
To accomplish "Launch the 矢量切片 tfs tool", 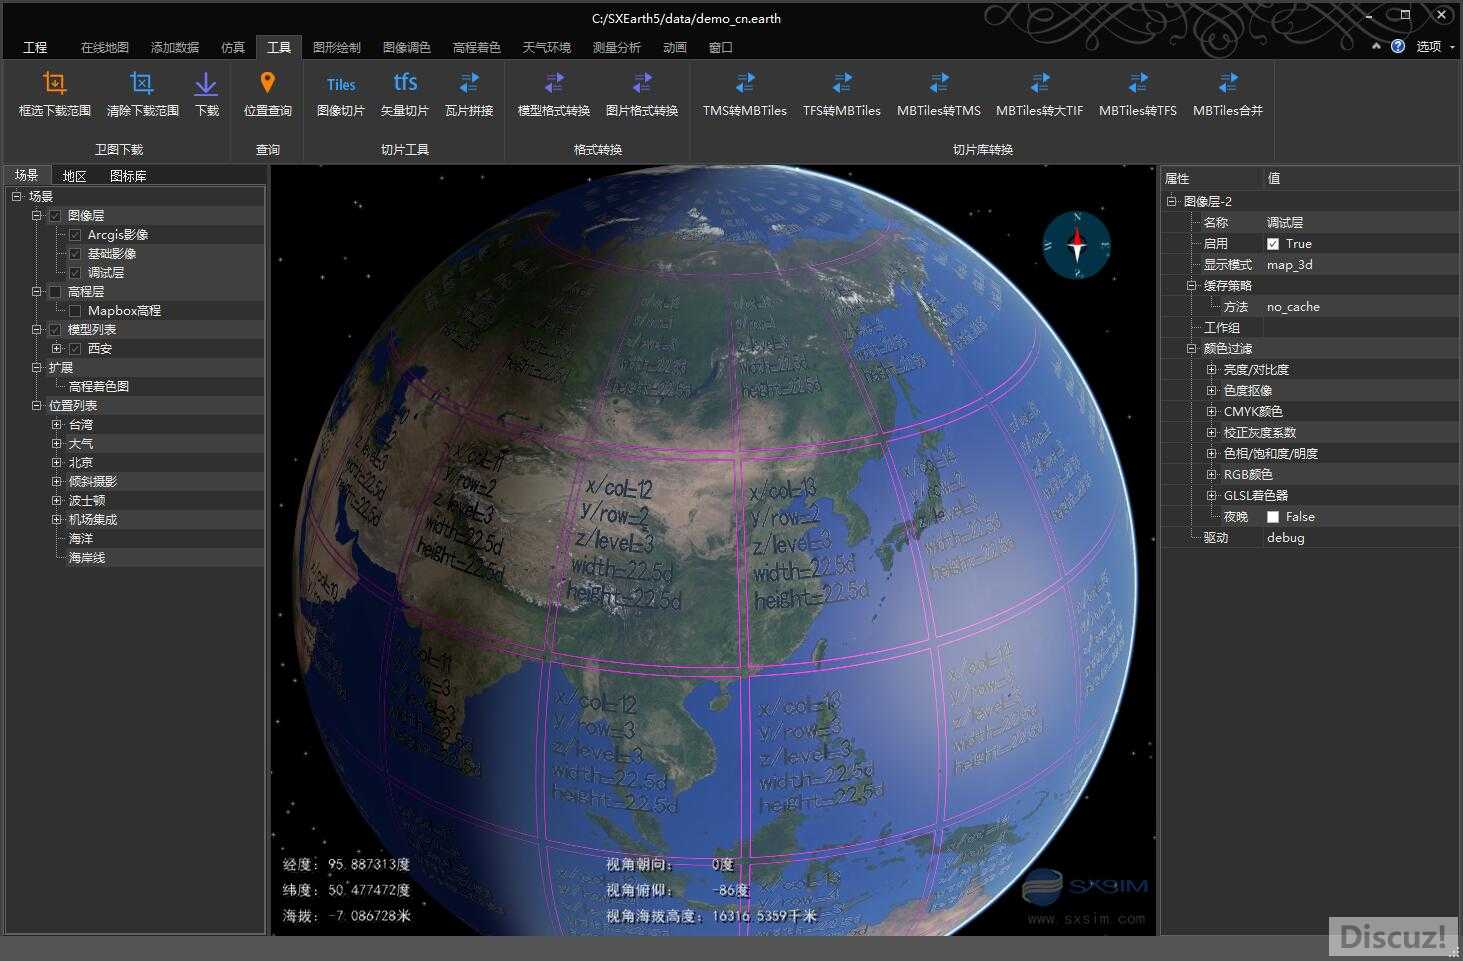I will (405, 82).
